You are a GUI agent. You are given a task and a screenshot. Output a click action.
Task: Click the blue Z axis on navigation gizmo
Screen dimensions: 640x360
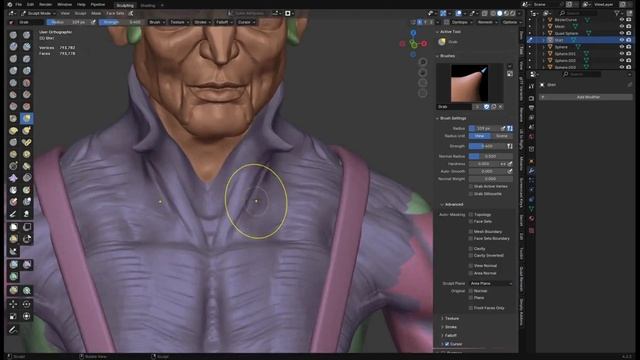(413, 33)
